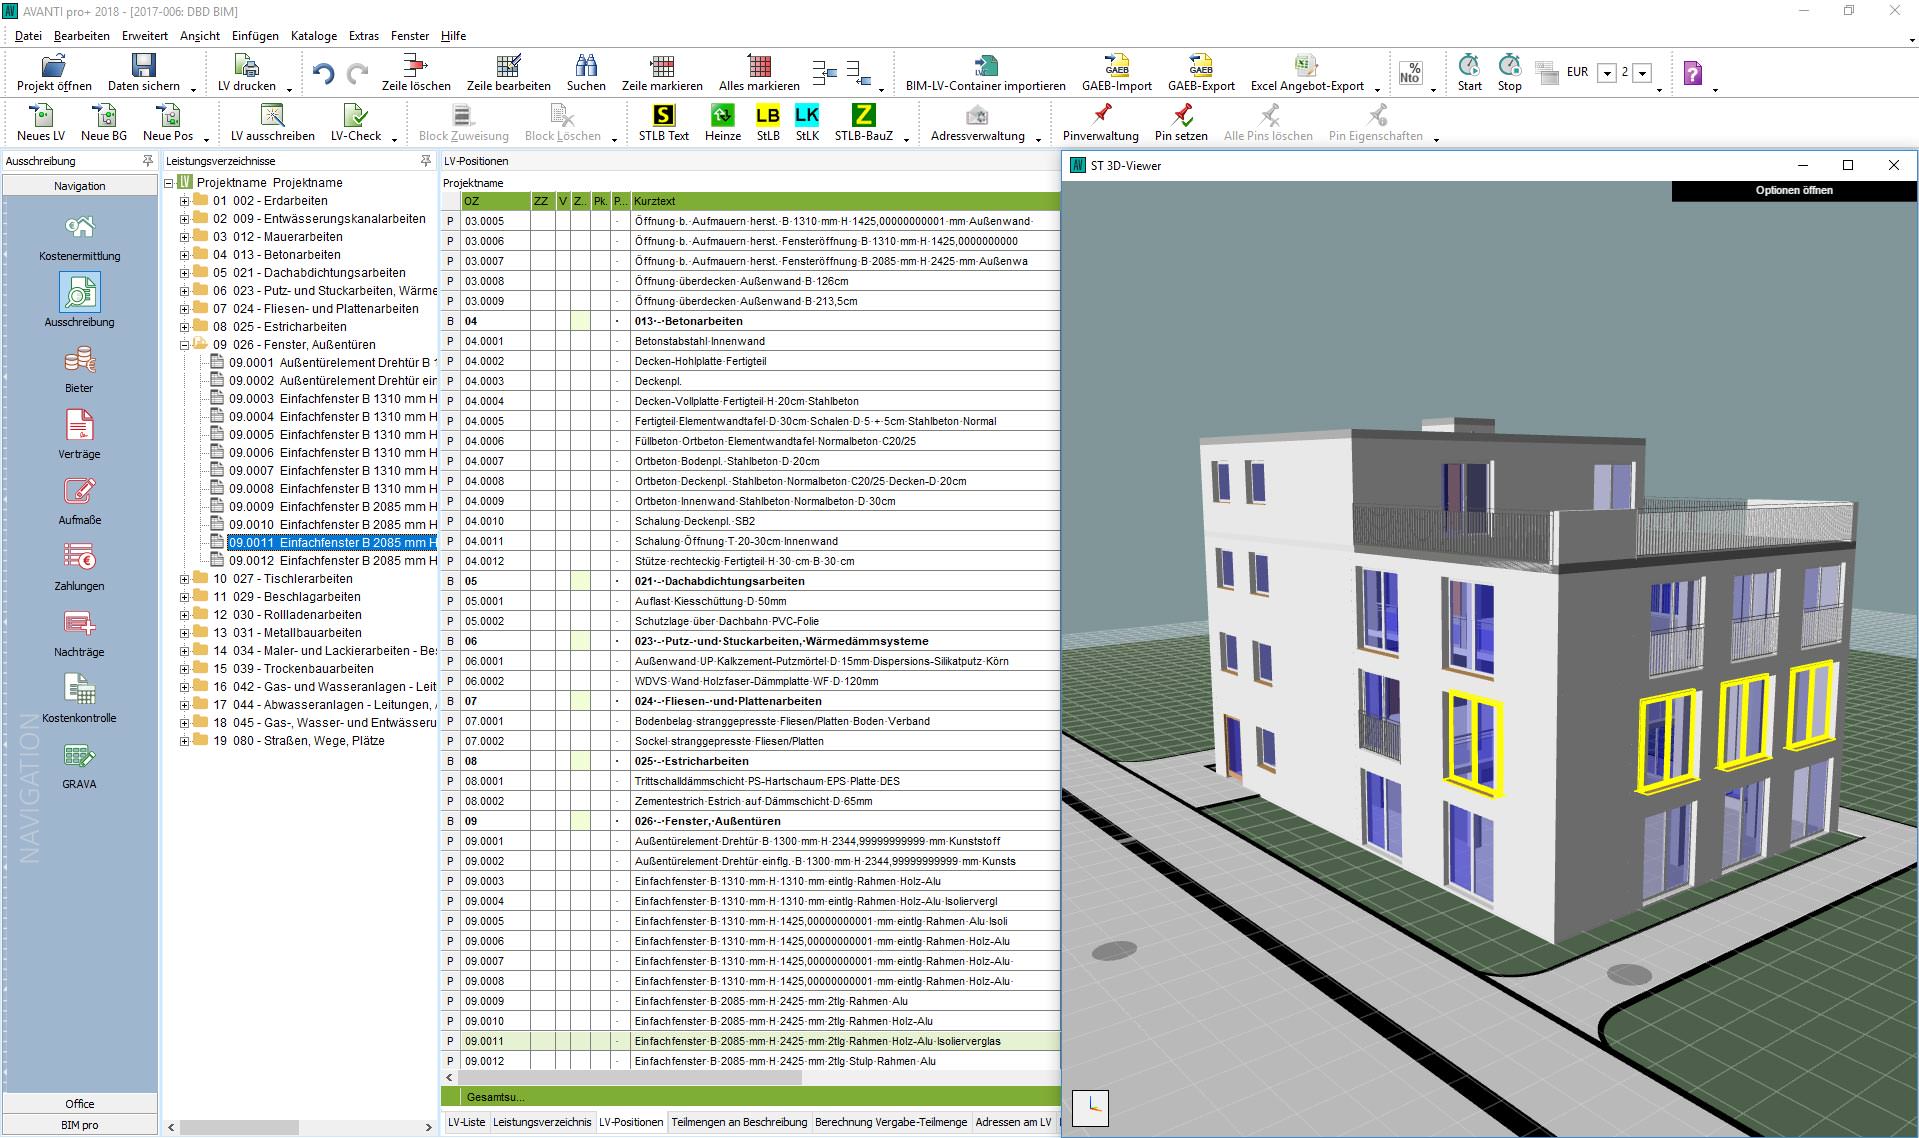The height and width of the screenshot is (1138, 1919).
Task: Expand 10 027 - Tischlerarbeiten folder
Action: [x=184, y=579]
